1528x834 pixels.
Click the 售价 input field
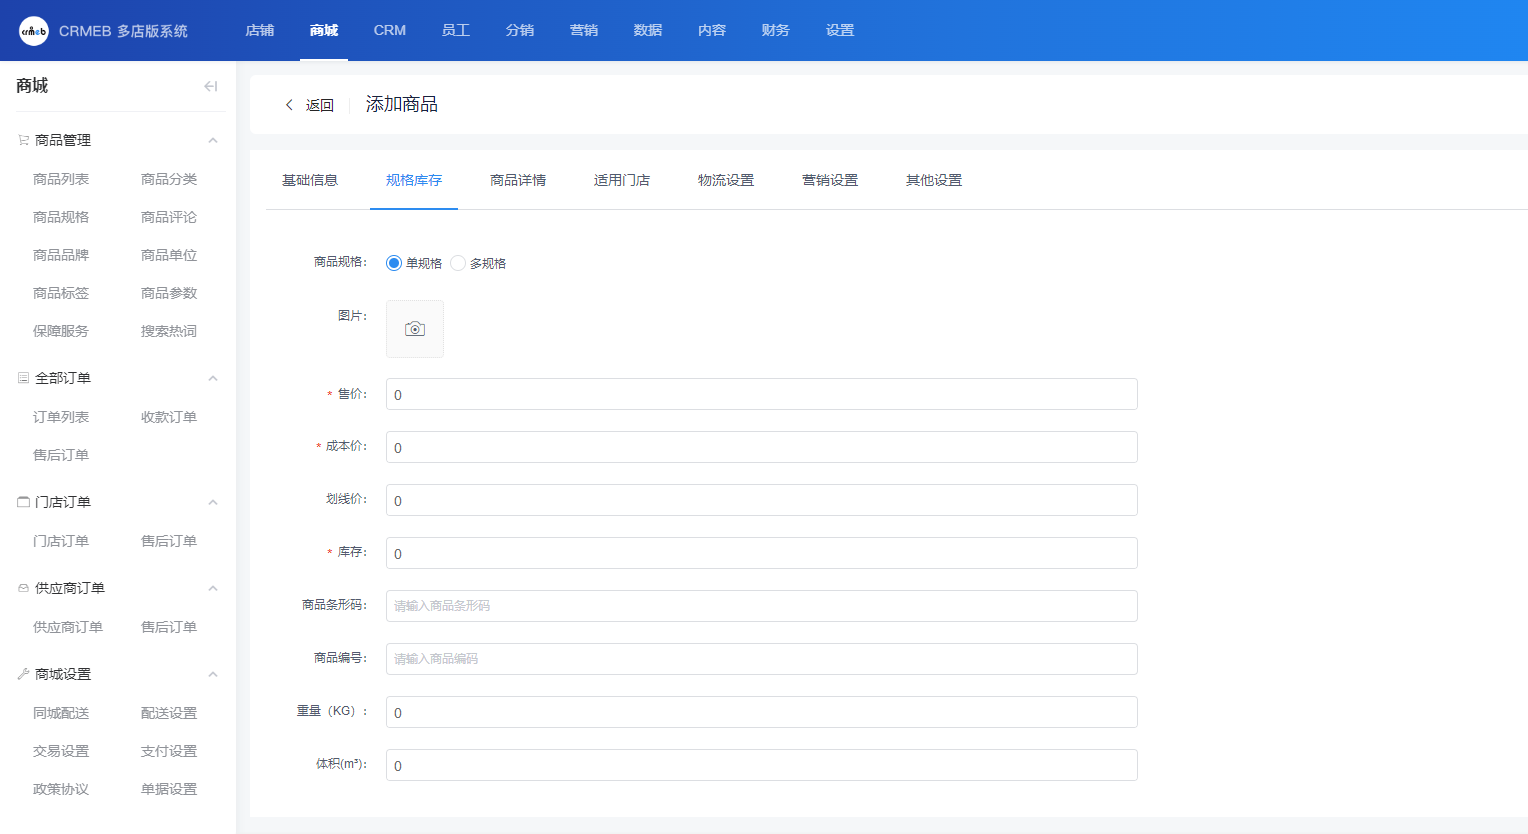(762, 394)
